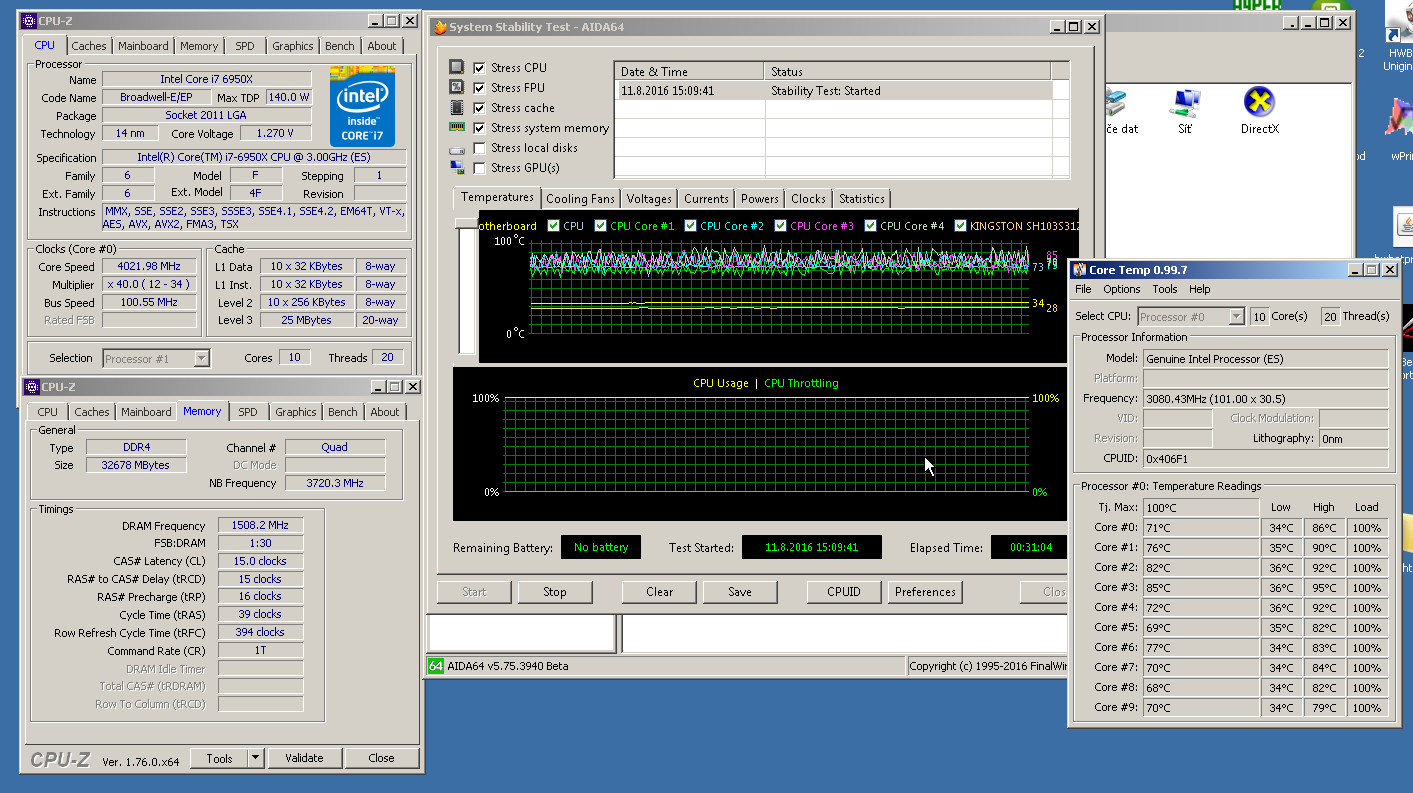This screenshot has width=1413, height=793.
Task: Open Preferences in the stability test
Action: (x=925, y=592)
